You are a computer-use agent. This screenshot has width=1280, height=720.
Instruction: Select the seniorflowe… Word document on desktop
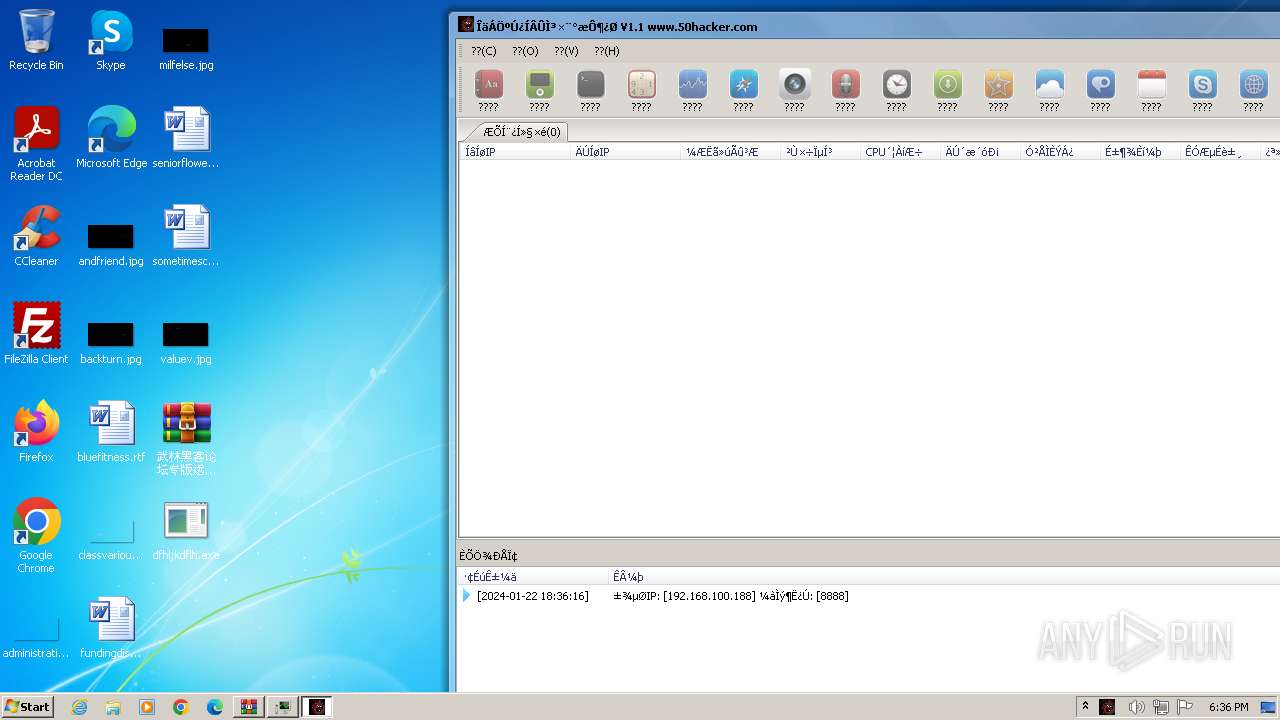click(186, 138)
